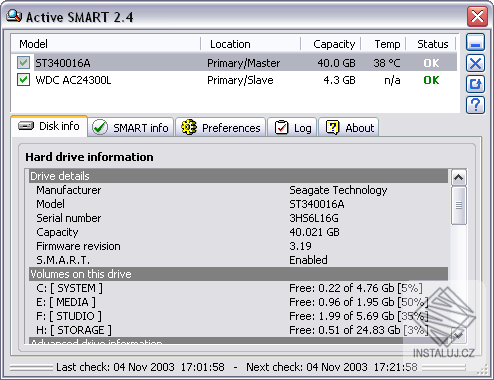Click the blue export arrow side button

tap(475, 84)
